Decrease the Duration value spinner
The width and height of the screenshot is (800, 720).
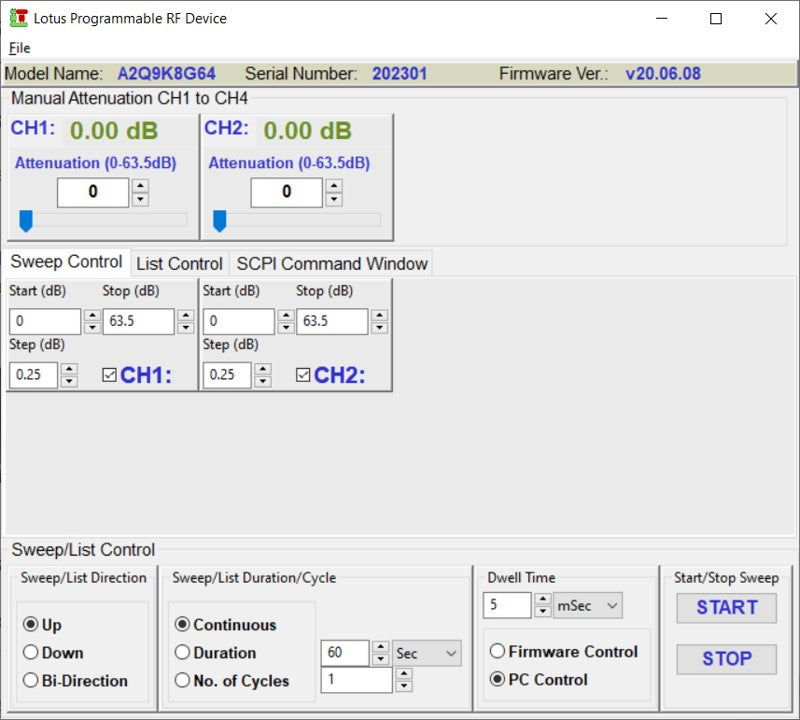380,659
